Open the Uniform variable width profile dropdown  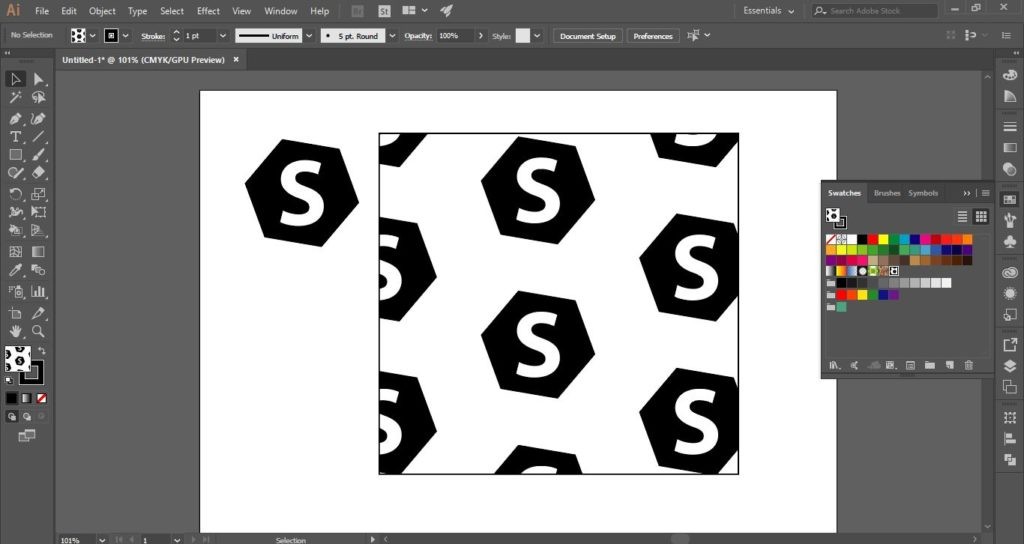pyautogui.click(x=310, y=36)
